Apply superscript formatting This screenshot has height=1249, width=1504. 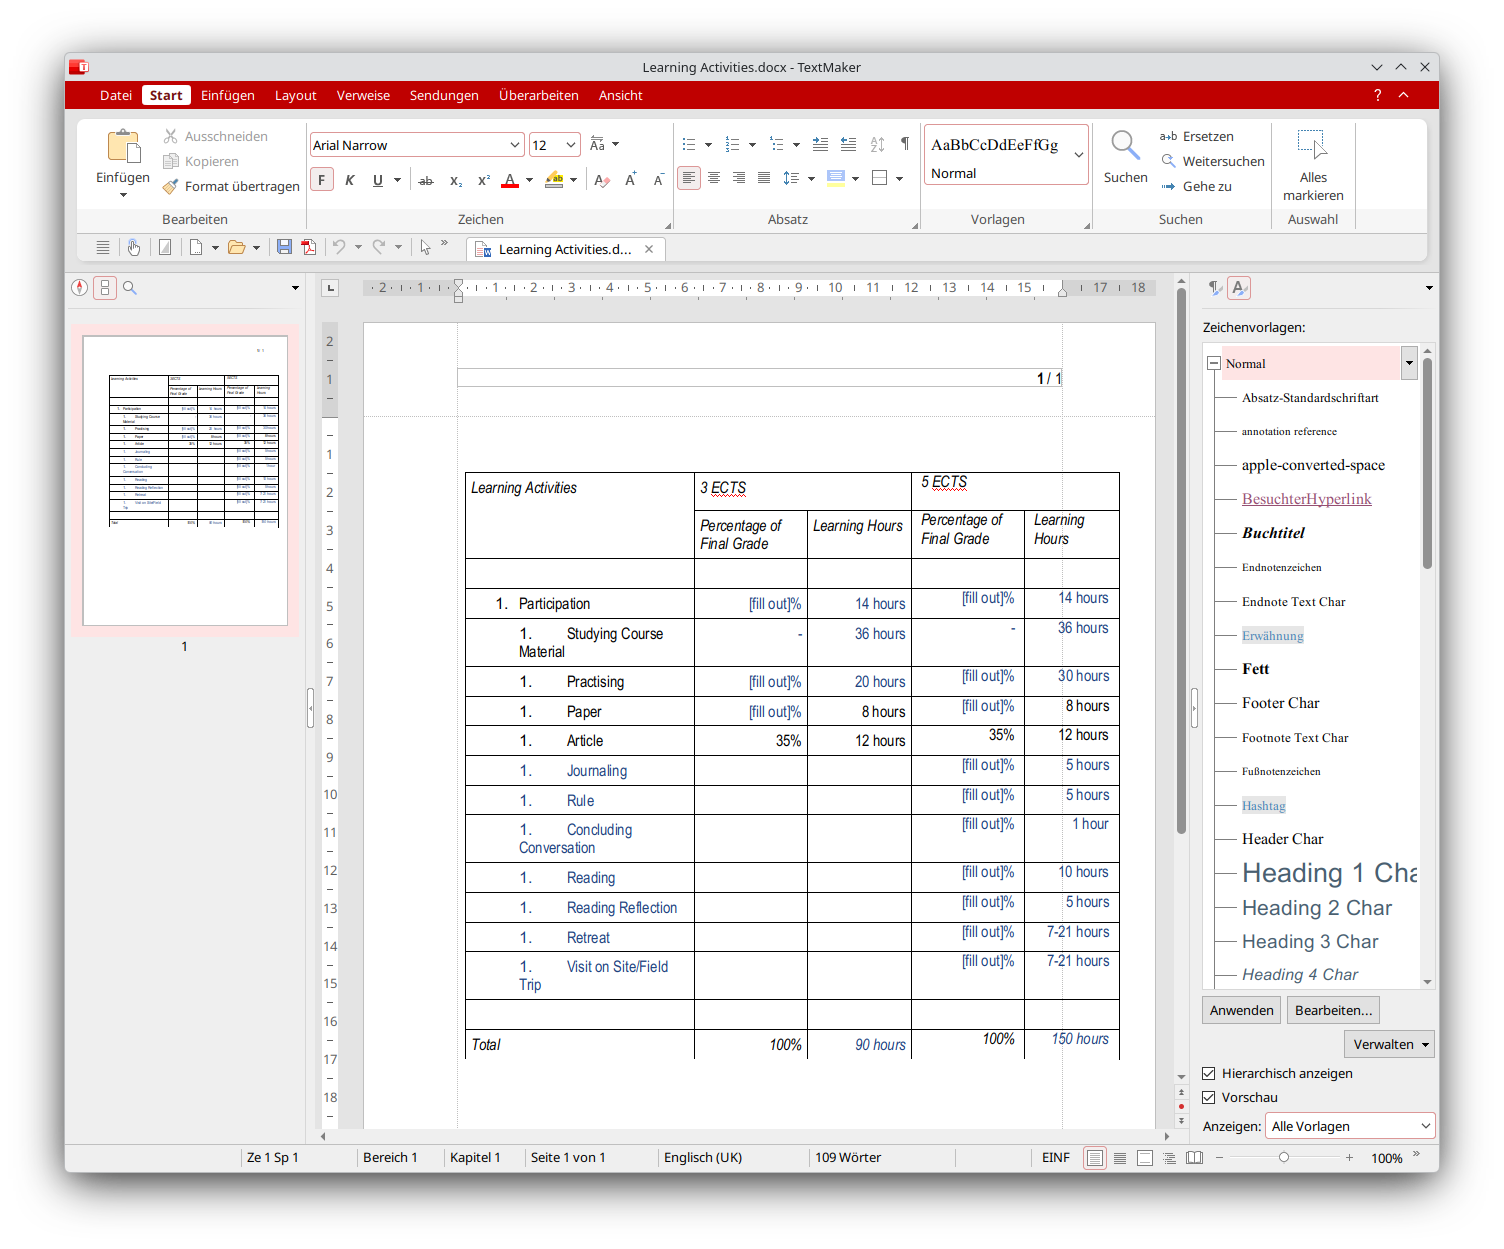tap(484, 180)
